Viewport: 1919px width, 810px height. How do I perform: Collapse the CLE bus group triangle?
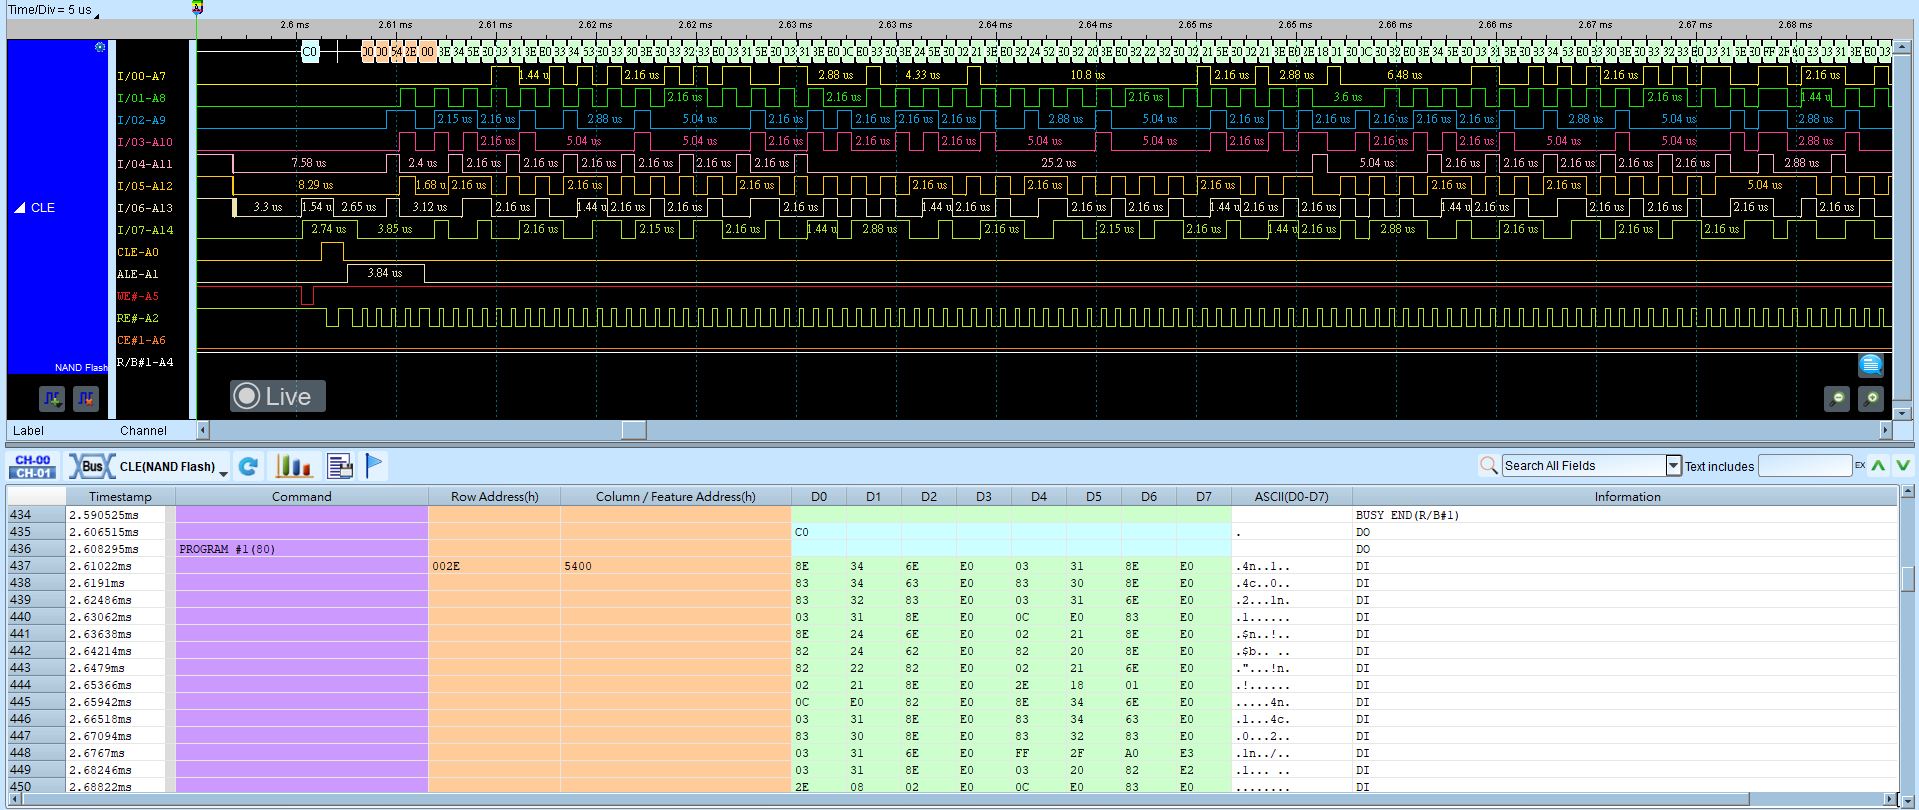(19, 208)
